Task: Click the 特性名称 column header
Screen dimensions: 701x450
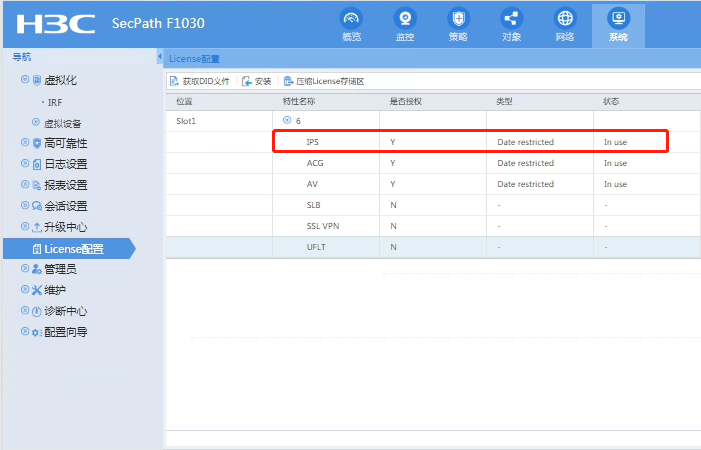Action: tap(299, 101)
